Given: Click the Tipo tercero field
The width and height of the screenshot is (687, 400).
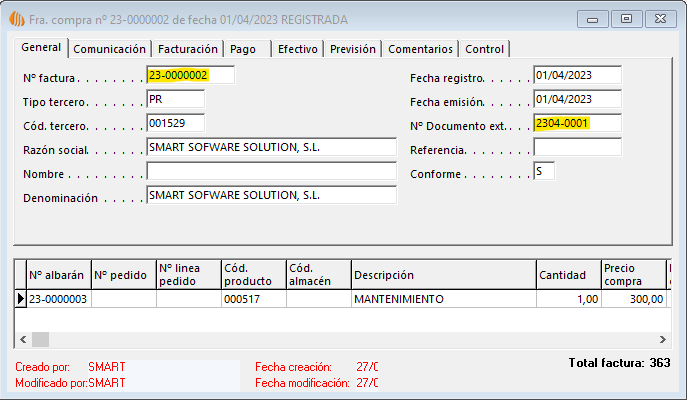Looking at the screenshot, I should click(175, 99).
